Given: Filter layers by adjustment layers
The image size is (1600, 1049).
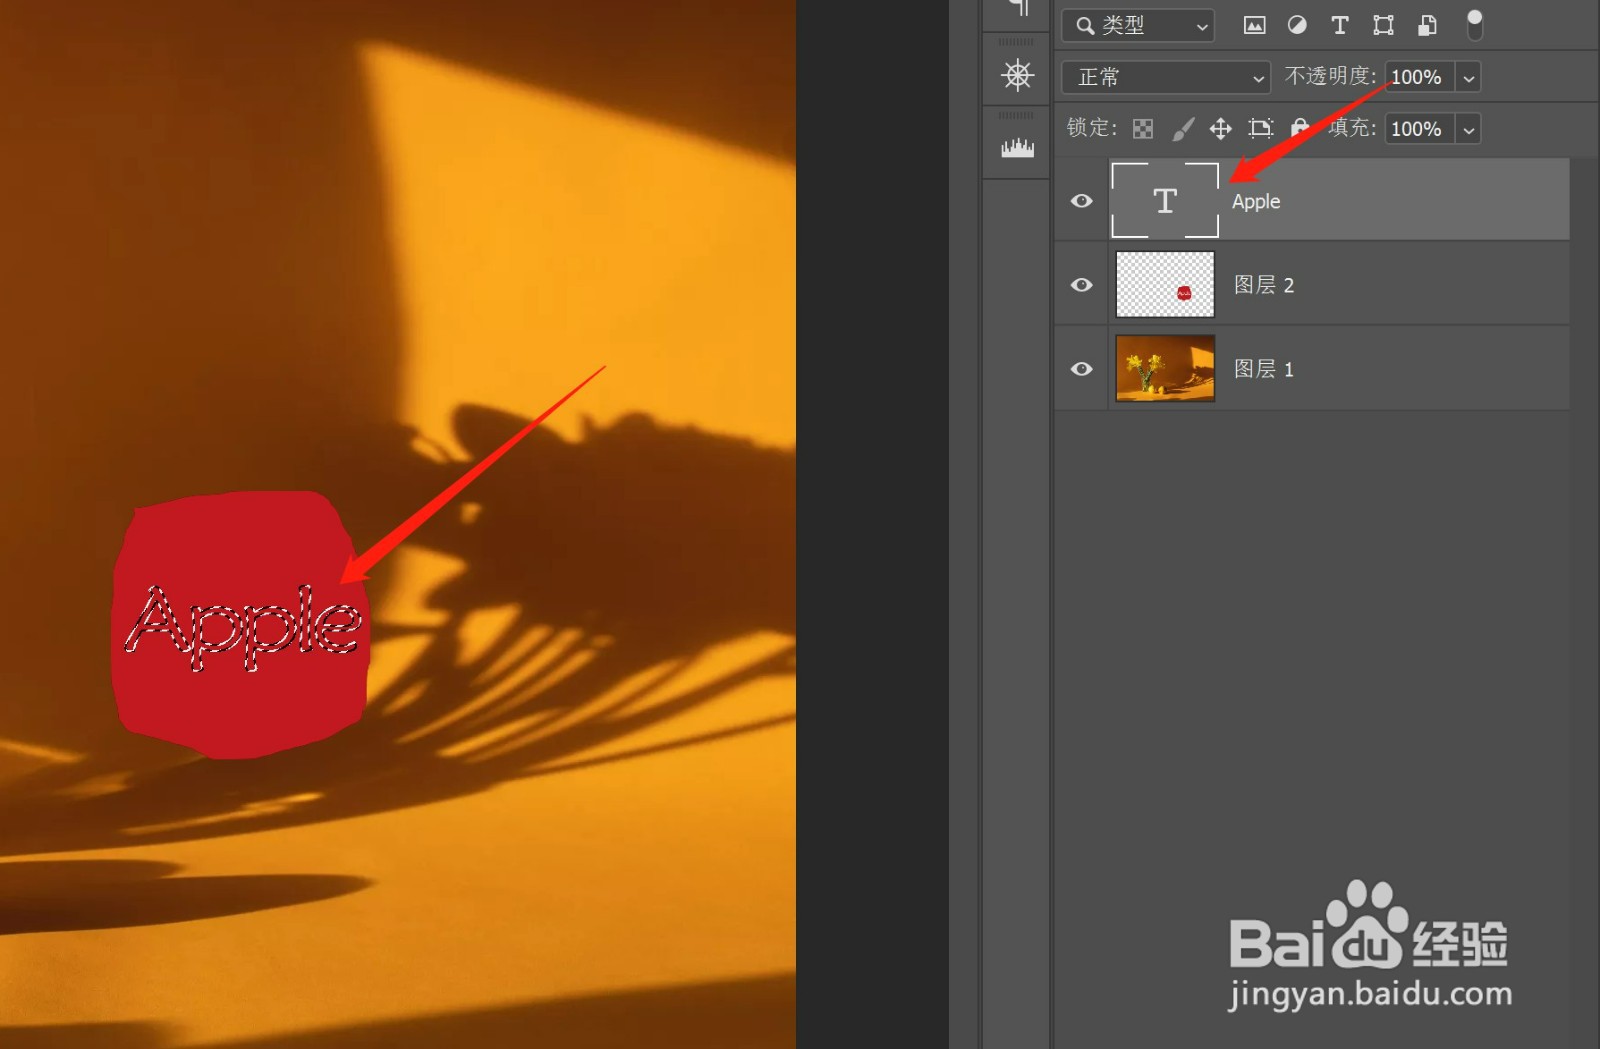Looking at the screenshot, I should click(1297, 26).
